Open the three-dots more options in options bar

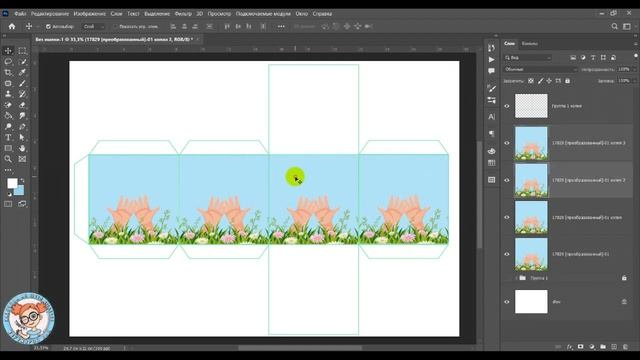[281, 26]
